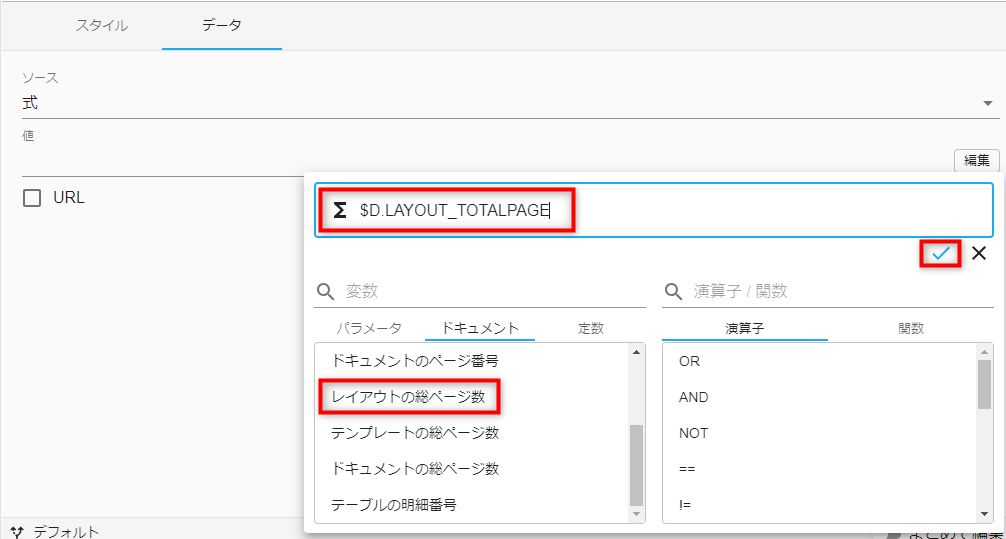Click the variable search magnifier icon

point(326,292)
